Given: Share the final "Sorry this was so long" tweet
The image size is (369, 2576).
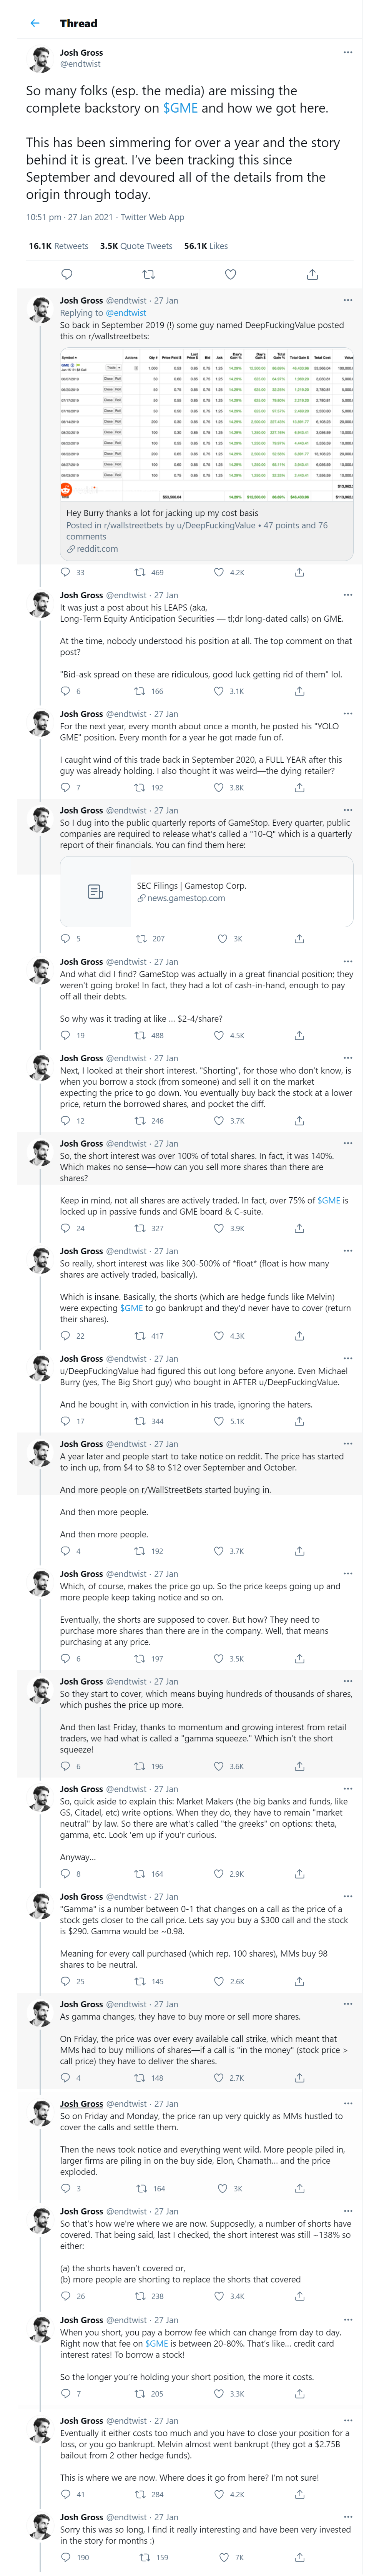Looking at the screenshot, I should click(x=299, y=2557).
